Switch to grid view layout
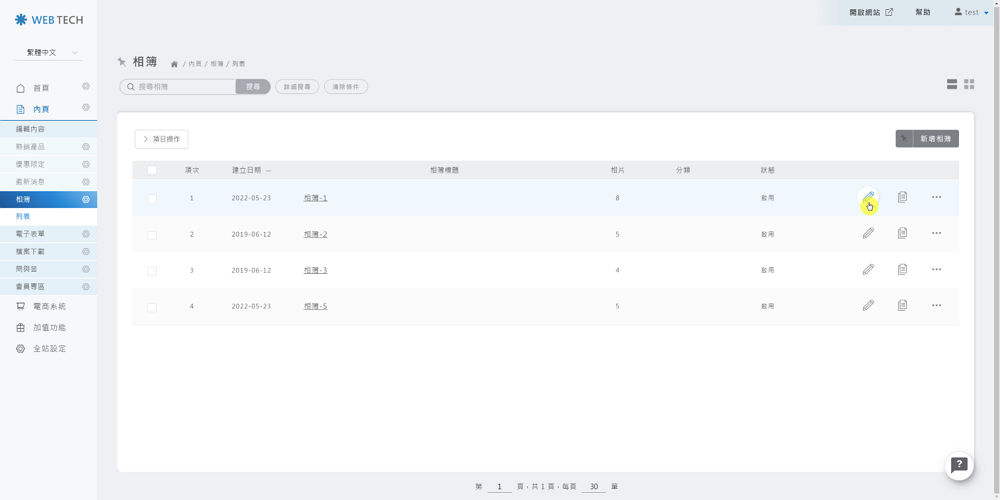This screenshot has height=500, width=1000. [969, 84]
